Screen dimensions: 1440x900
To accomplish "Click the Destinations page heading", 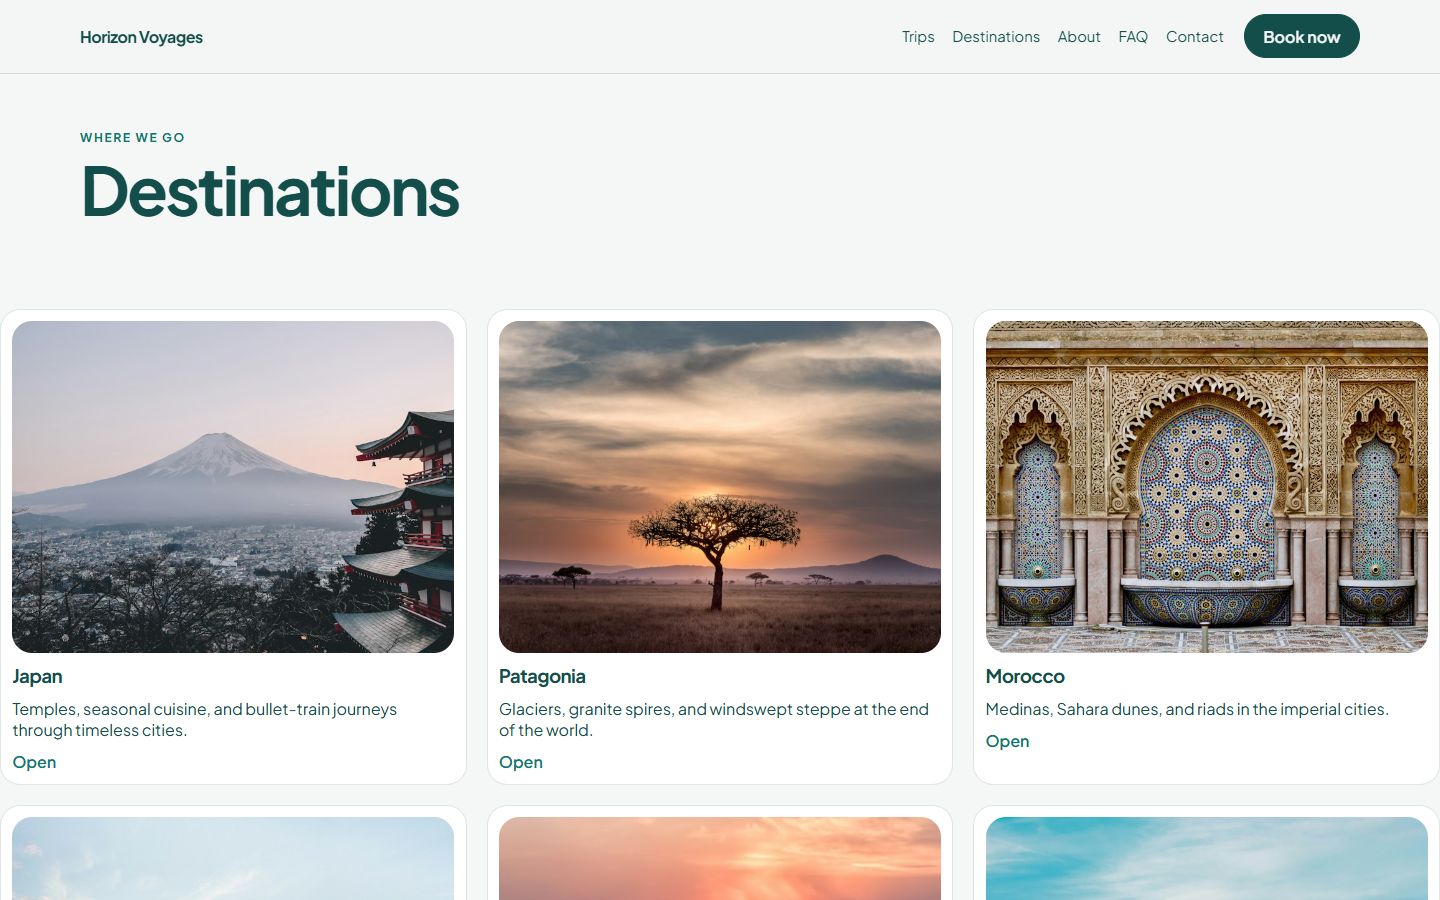I will click(270, 192).
